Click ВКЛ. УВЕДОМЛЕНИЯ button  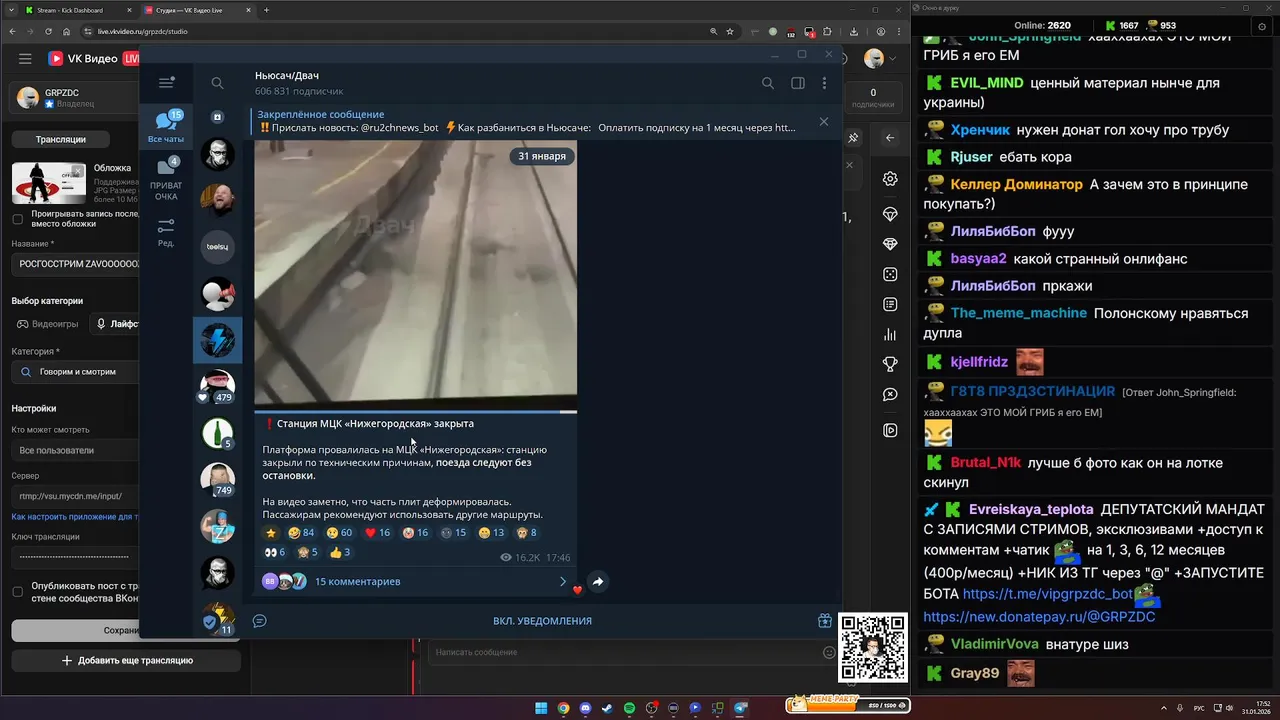[x=542, y=621]
